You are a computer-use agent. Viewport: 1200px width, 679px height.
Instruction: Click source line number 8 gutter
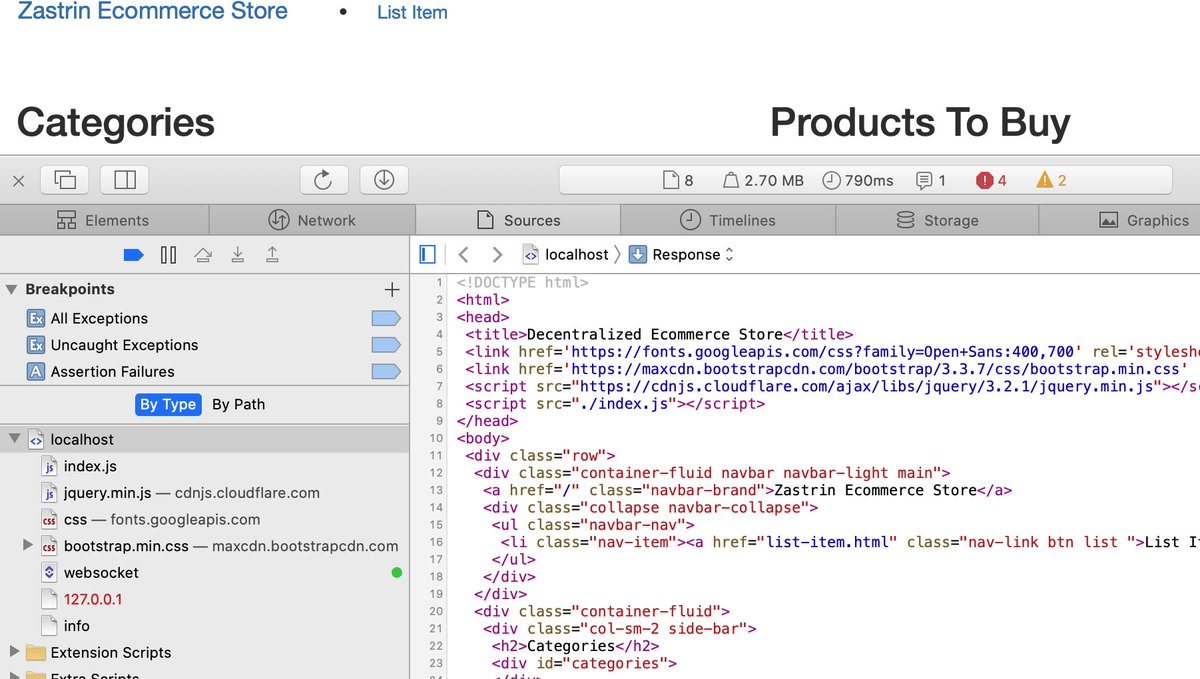tap(438, 404)
